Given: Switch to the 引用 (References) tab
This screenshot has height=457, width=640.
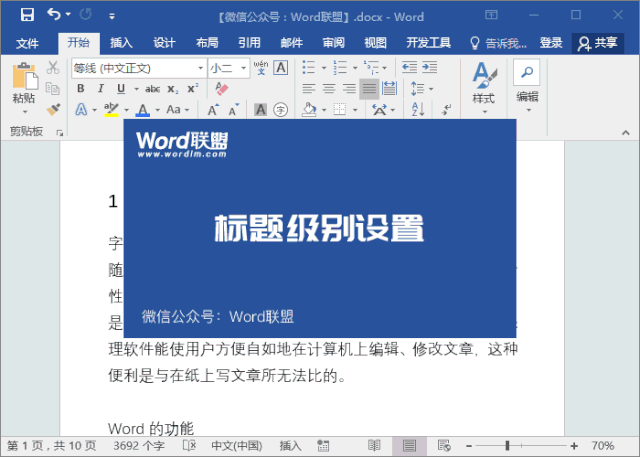Looking at the screenshot, I should coord(249,43).
